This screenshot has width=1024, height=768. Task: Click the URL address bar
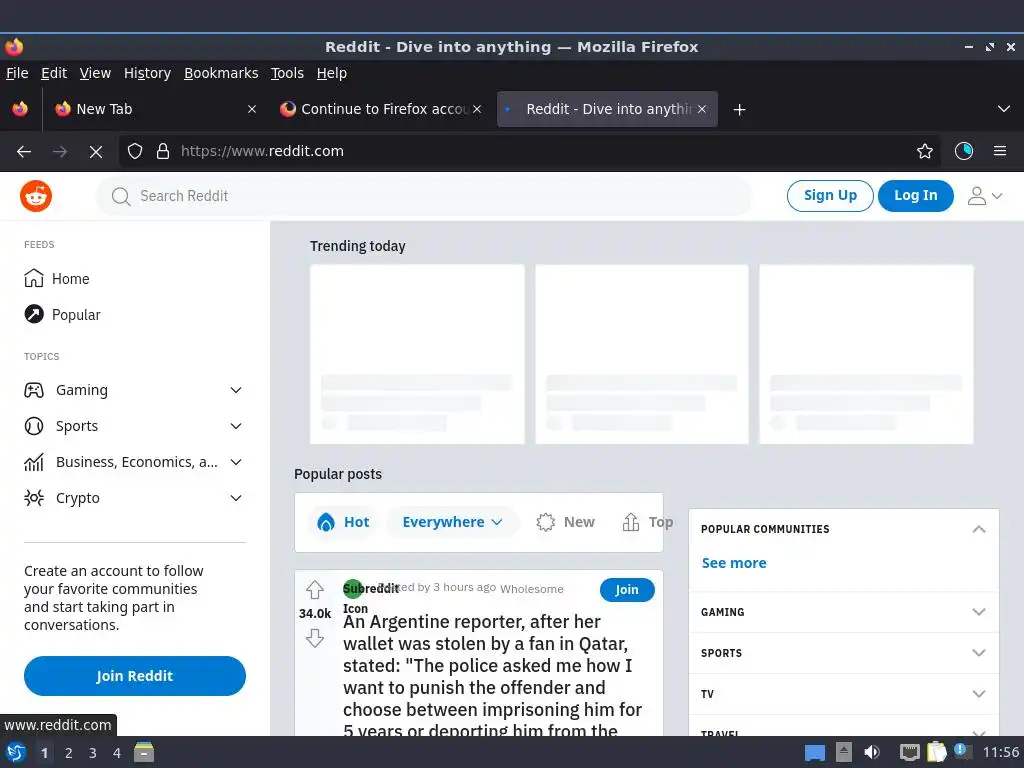530,152
